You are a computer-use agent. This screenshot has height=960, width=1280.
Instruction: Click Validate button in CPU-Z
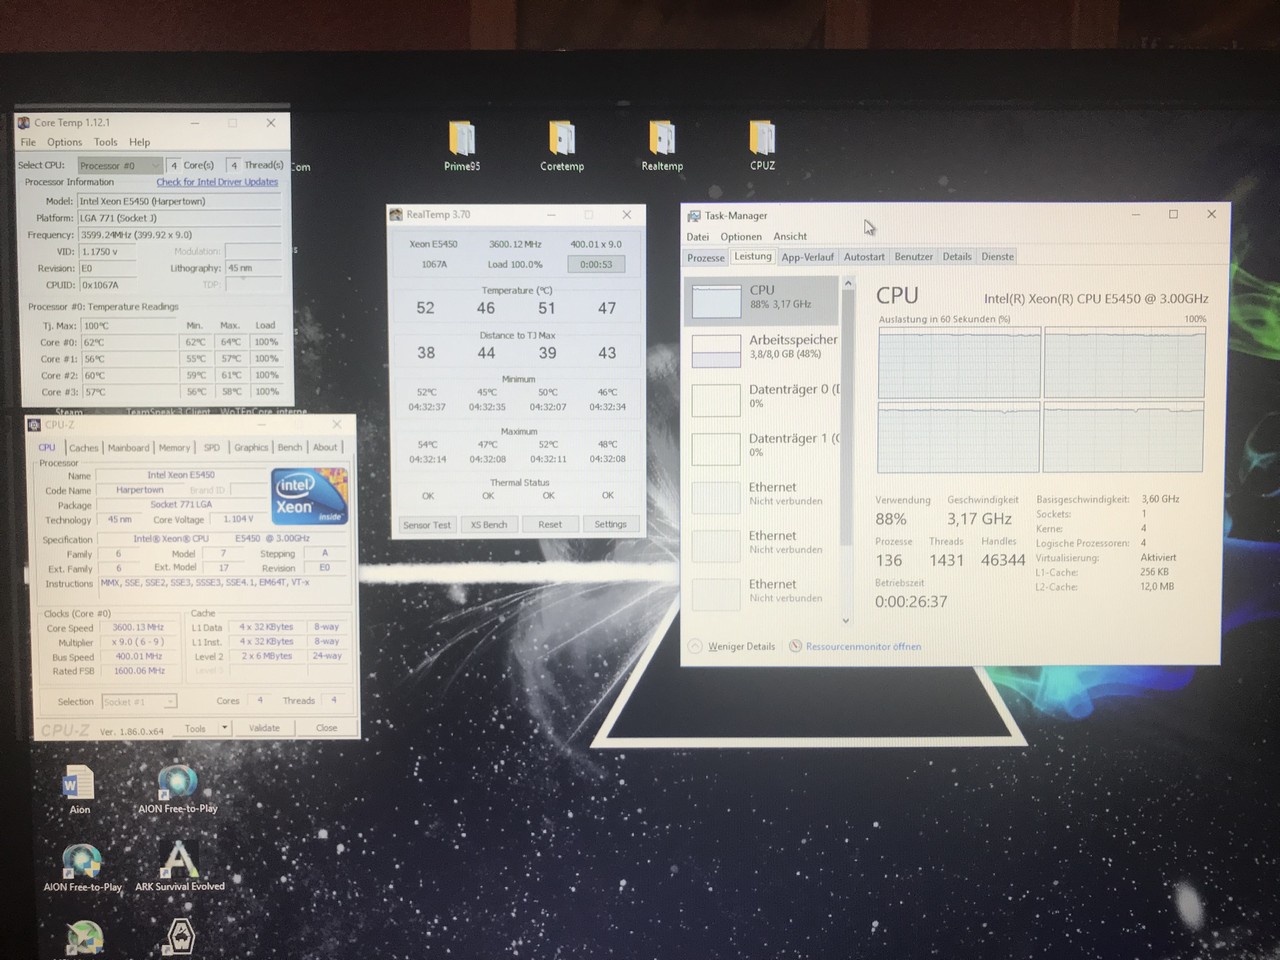(264, 728)
